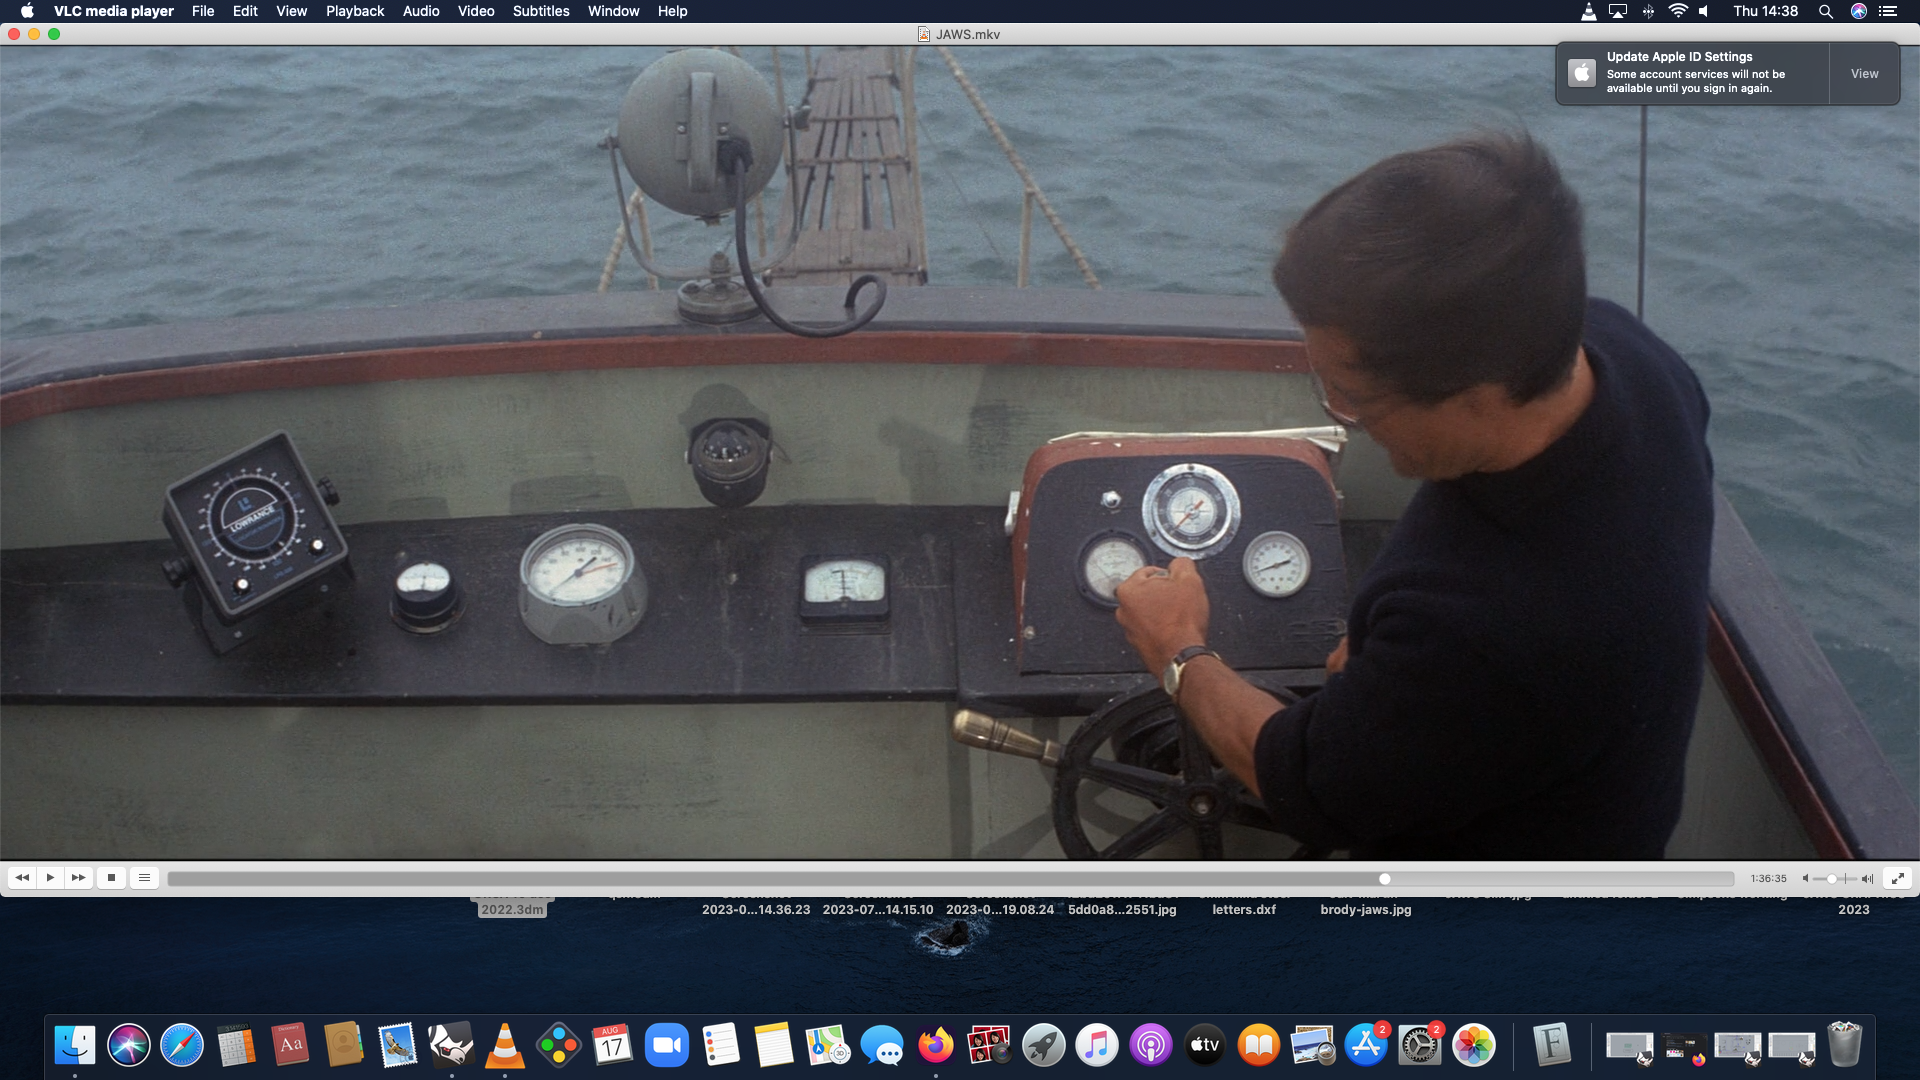Open AirPlay display menu bar icon

[x=1618, y=11]
